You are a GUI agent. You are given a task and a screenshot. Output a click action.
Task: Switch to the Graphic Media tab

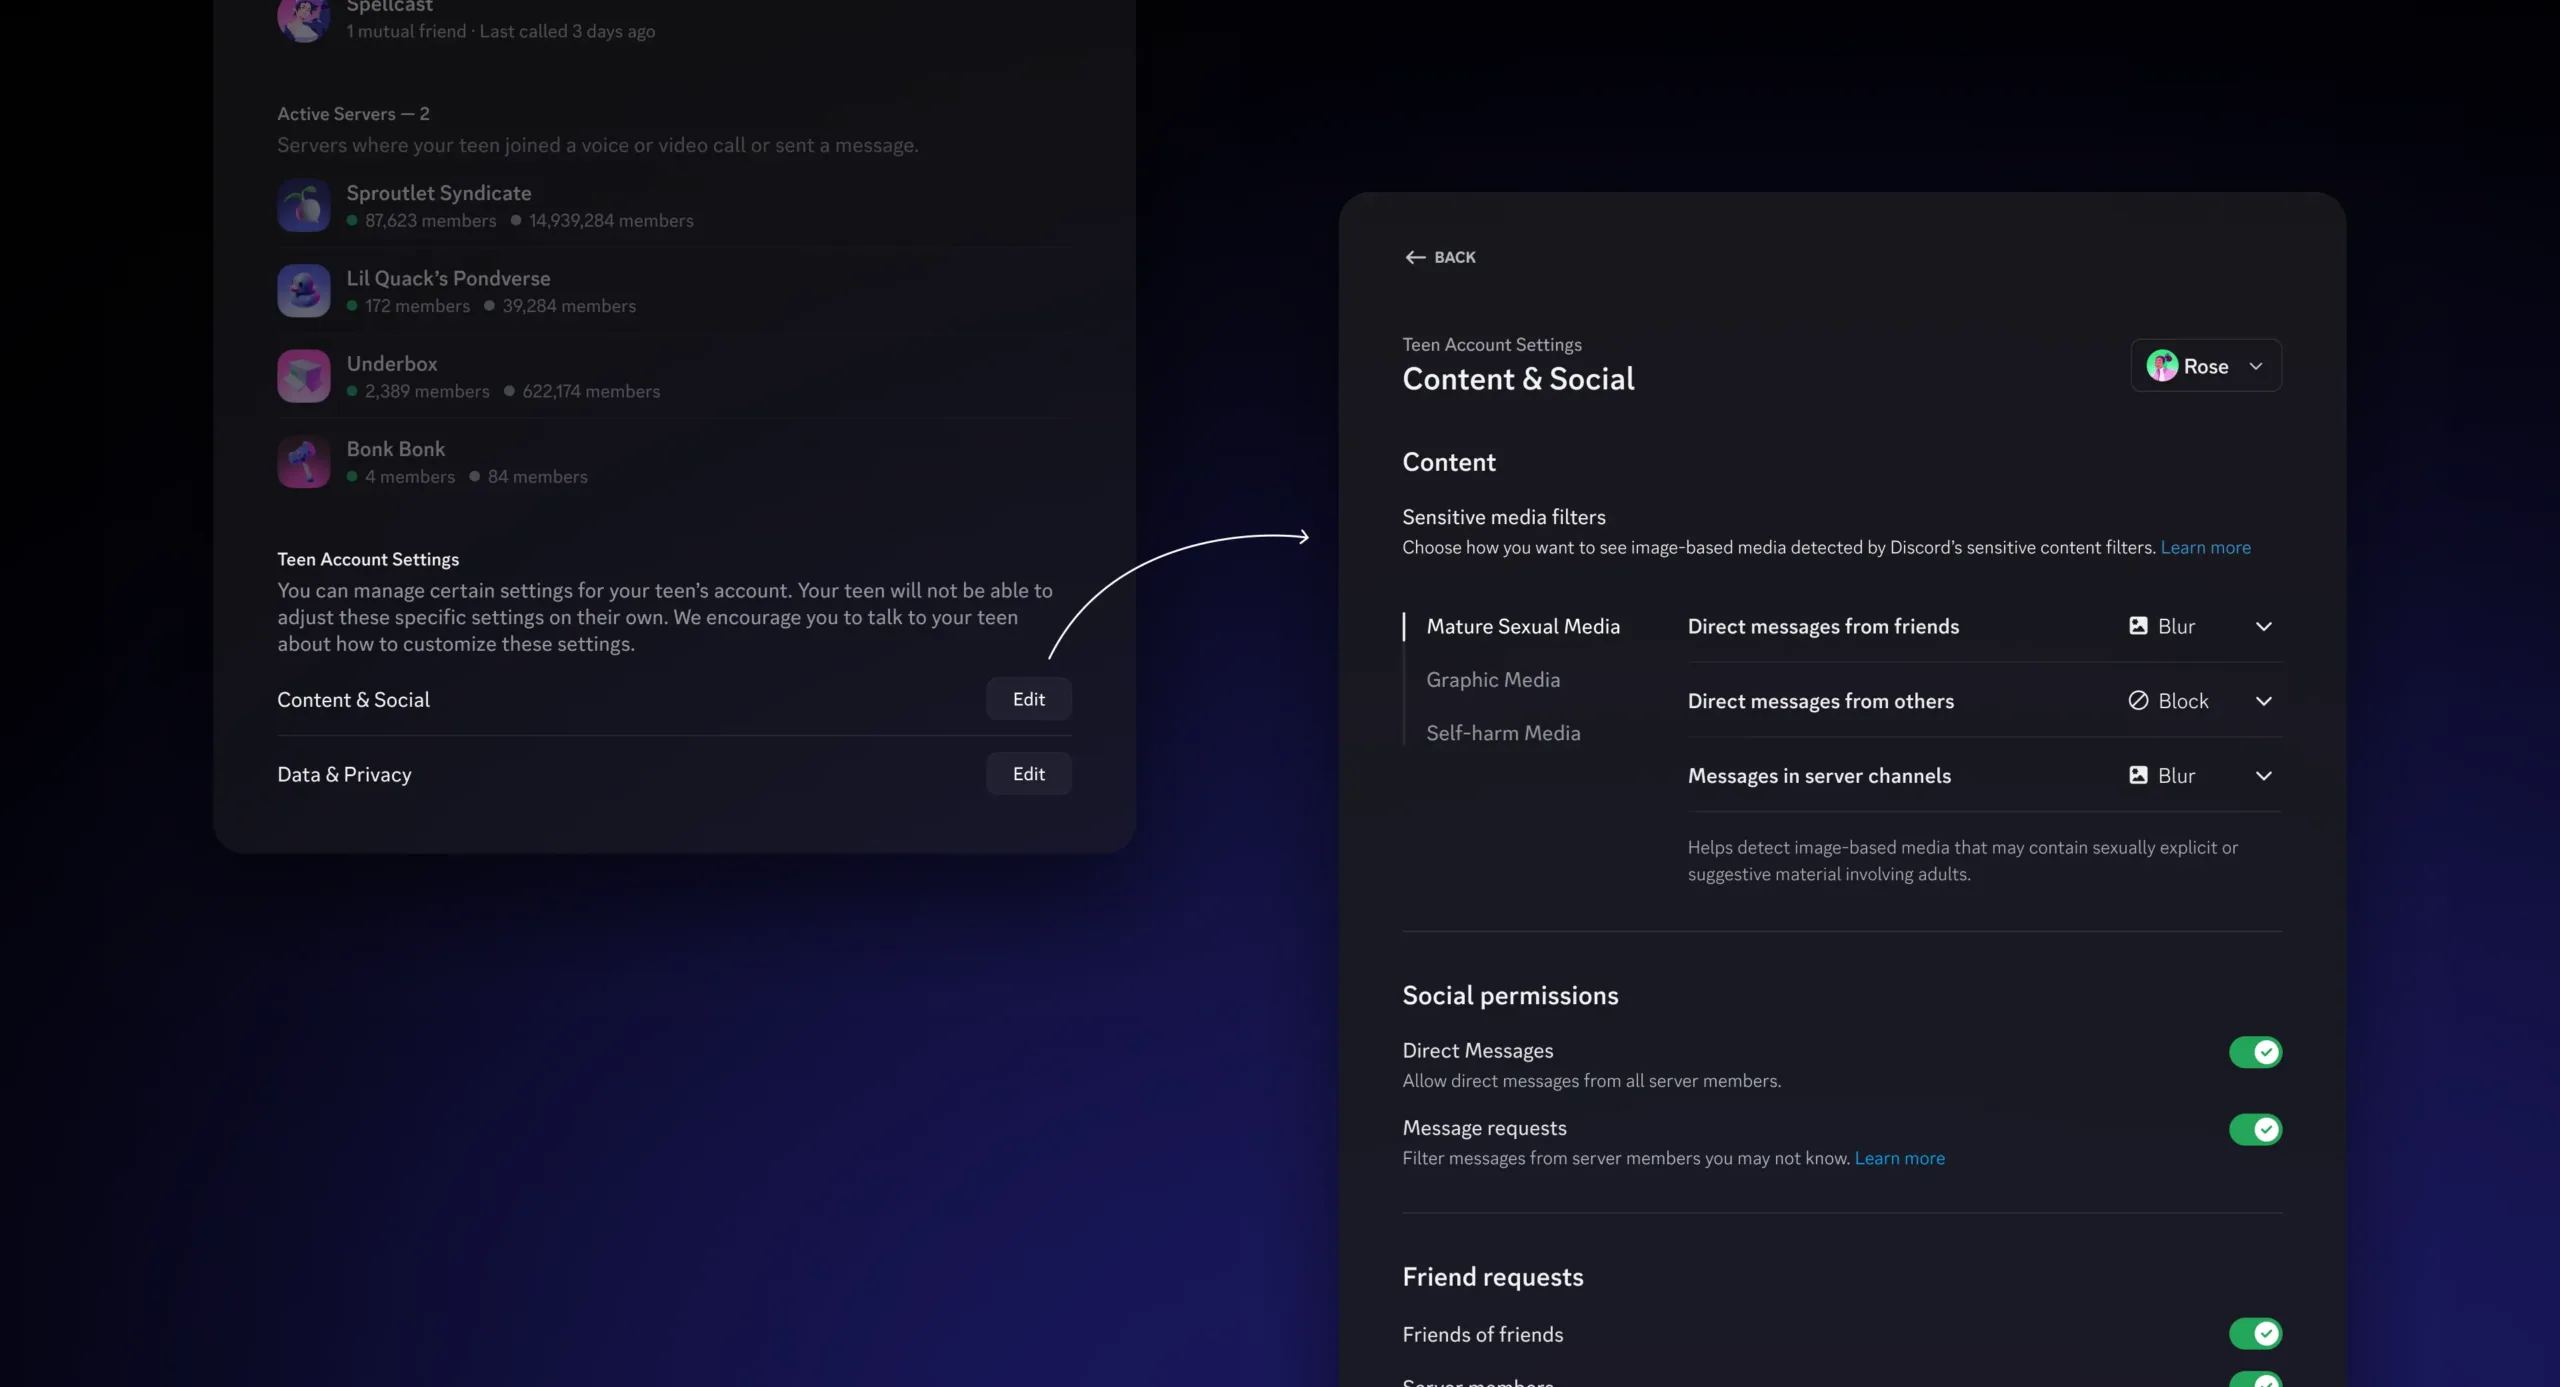1493,679
